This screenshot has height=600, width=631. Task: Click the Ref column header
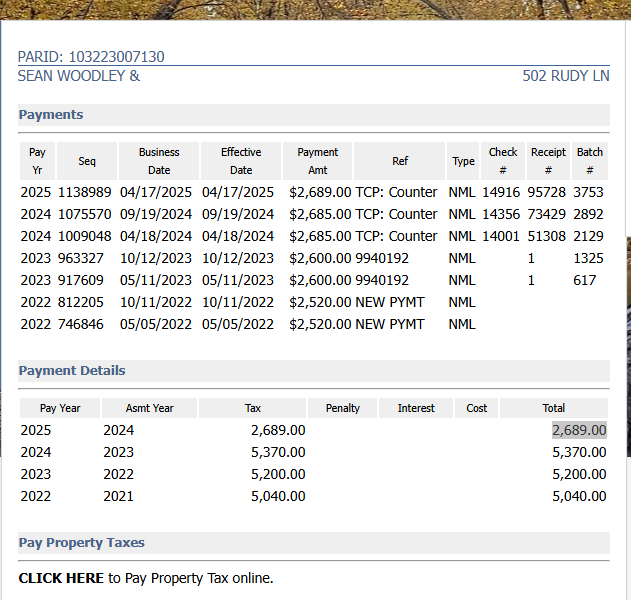pyautogui.click(x=400, y=161)
